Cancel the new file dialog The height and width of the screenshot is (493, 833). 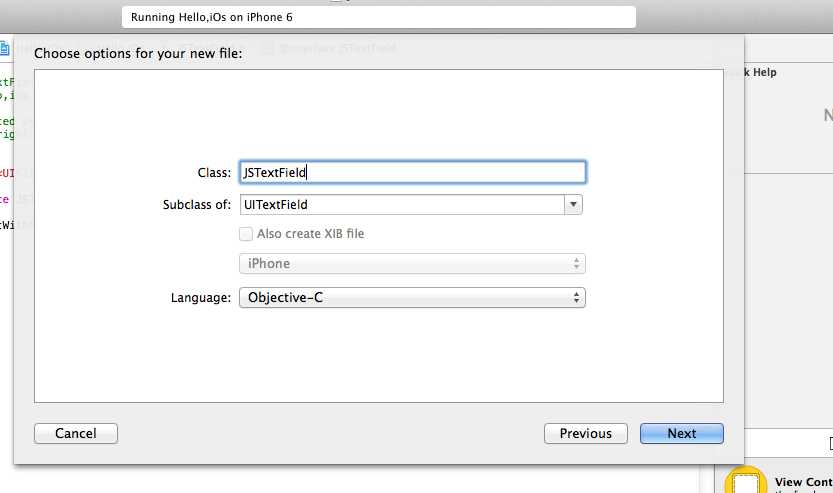coord(76,434)
